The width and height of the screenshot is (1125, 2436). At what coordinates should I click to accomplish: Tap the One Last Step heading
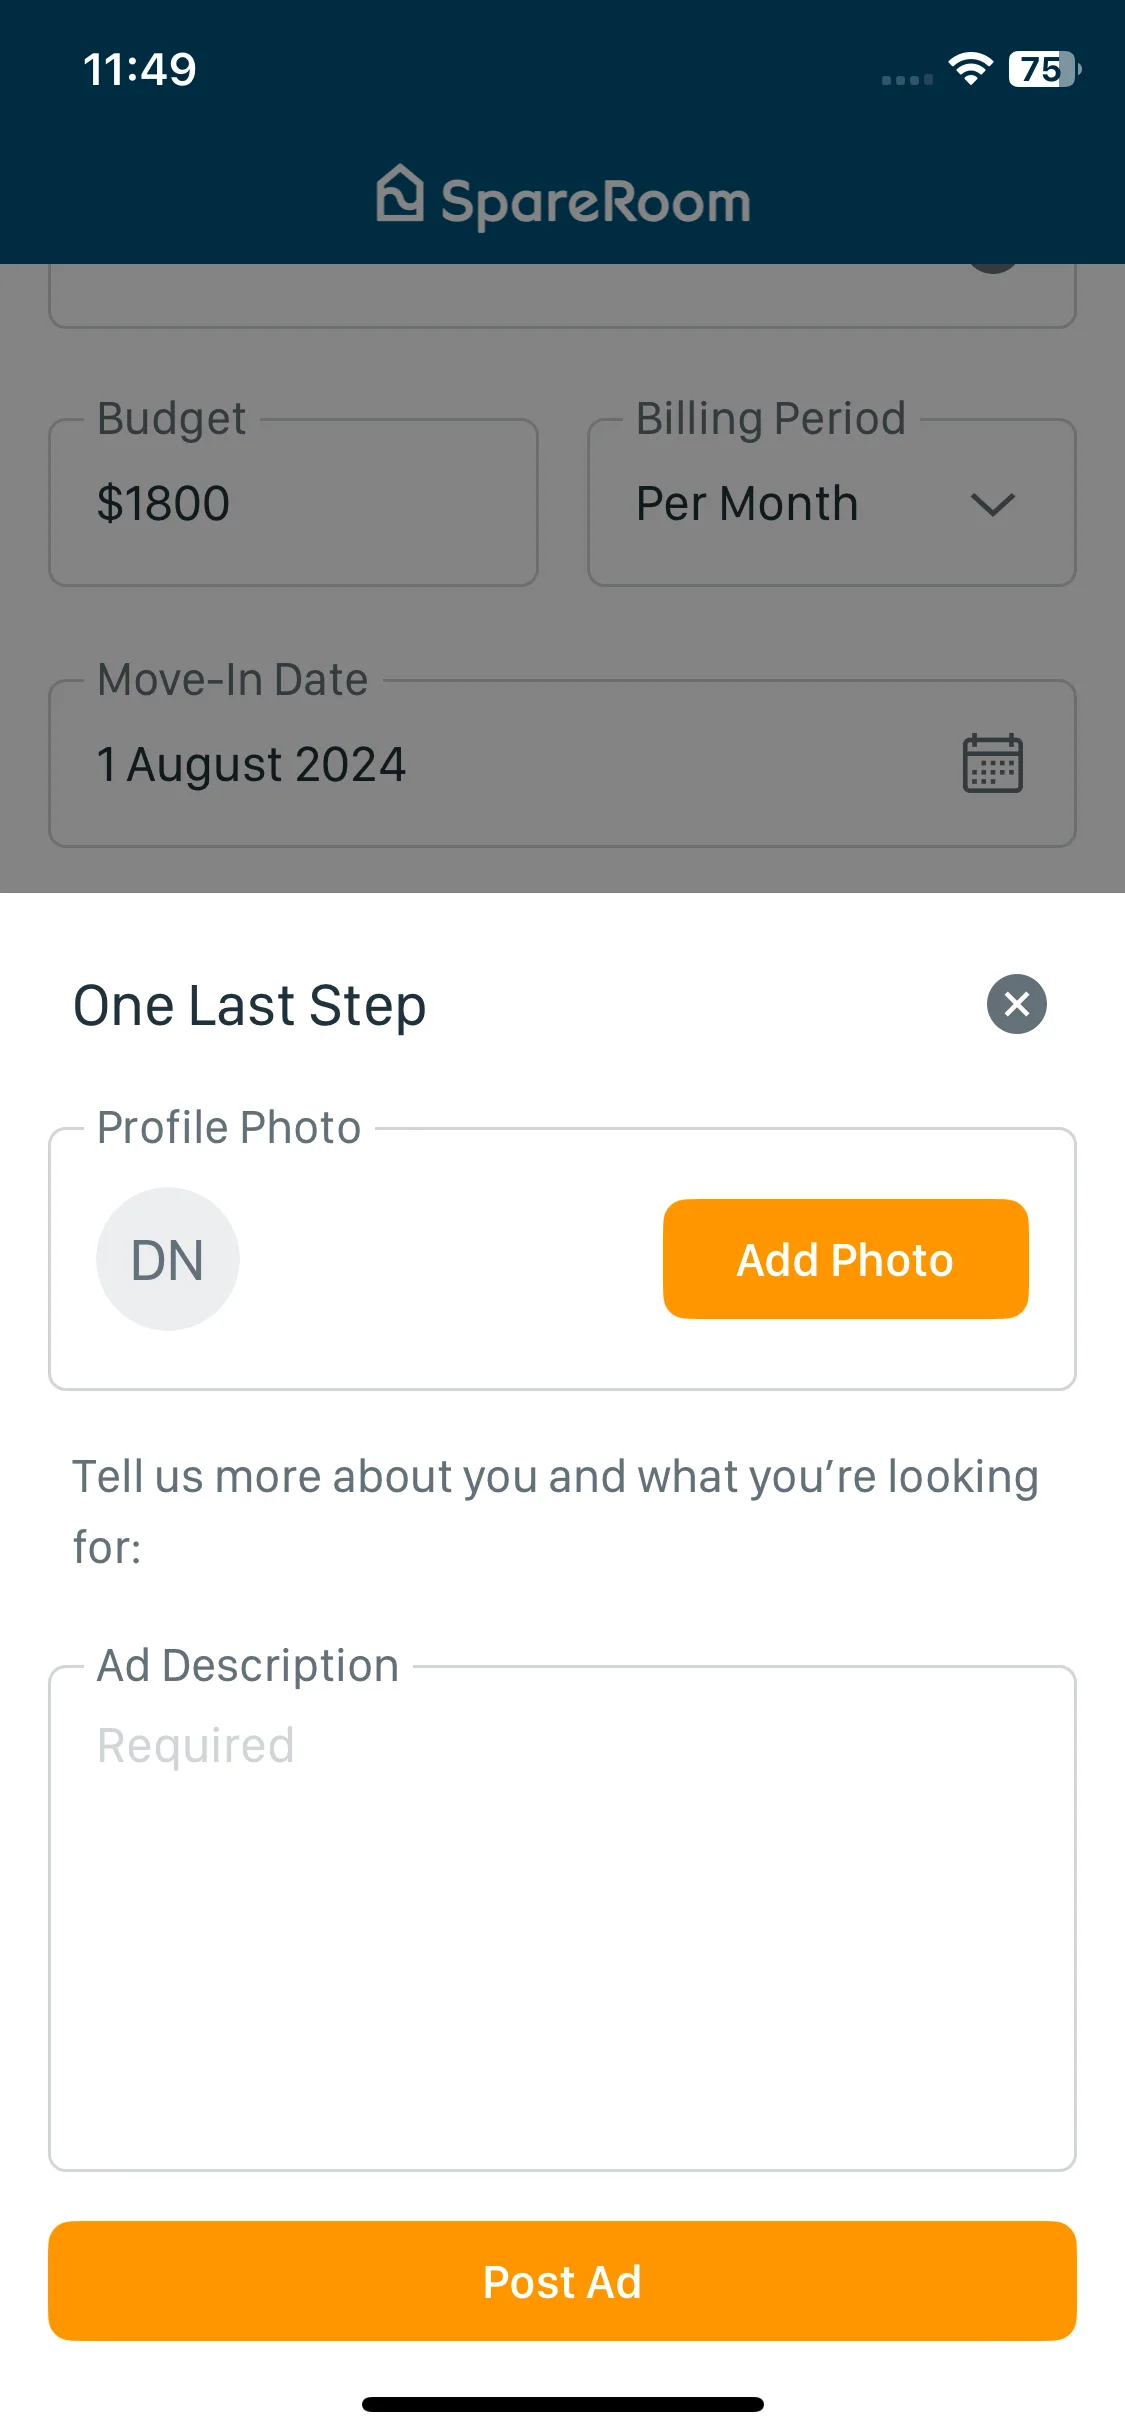click(250, 1005)
